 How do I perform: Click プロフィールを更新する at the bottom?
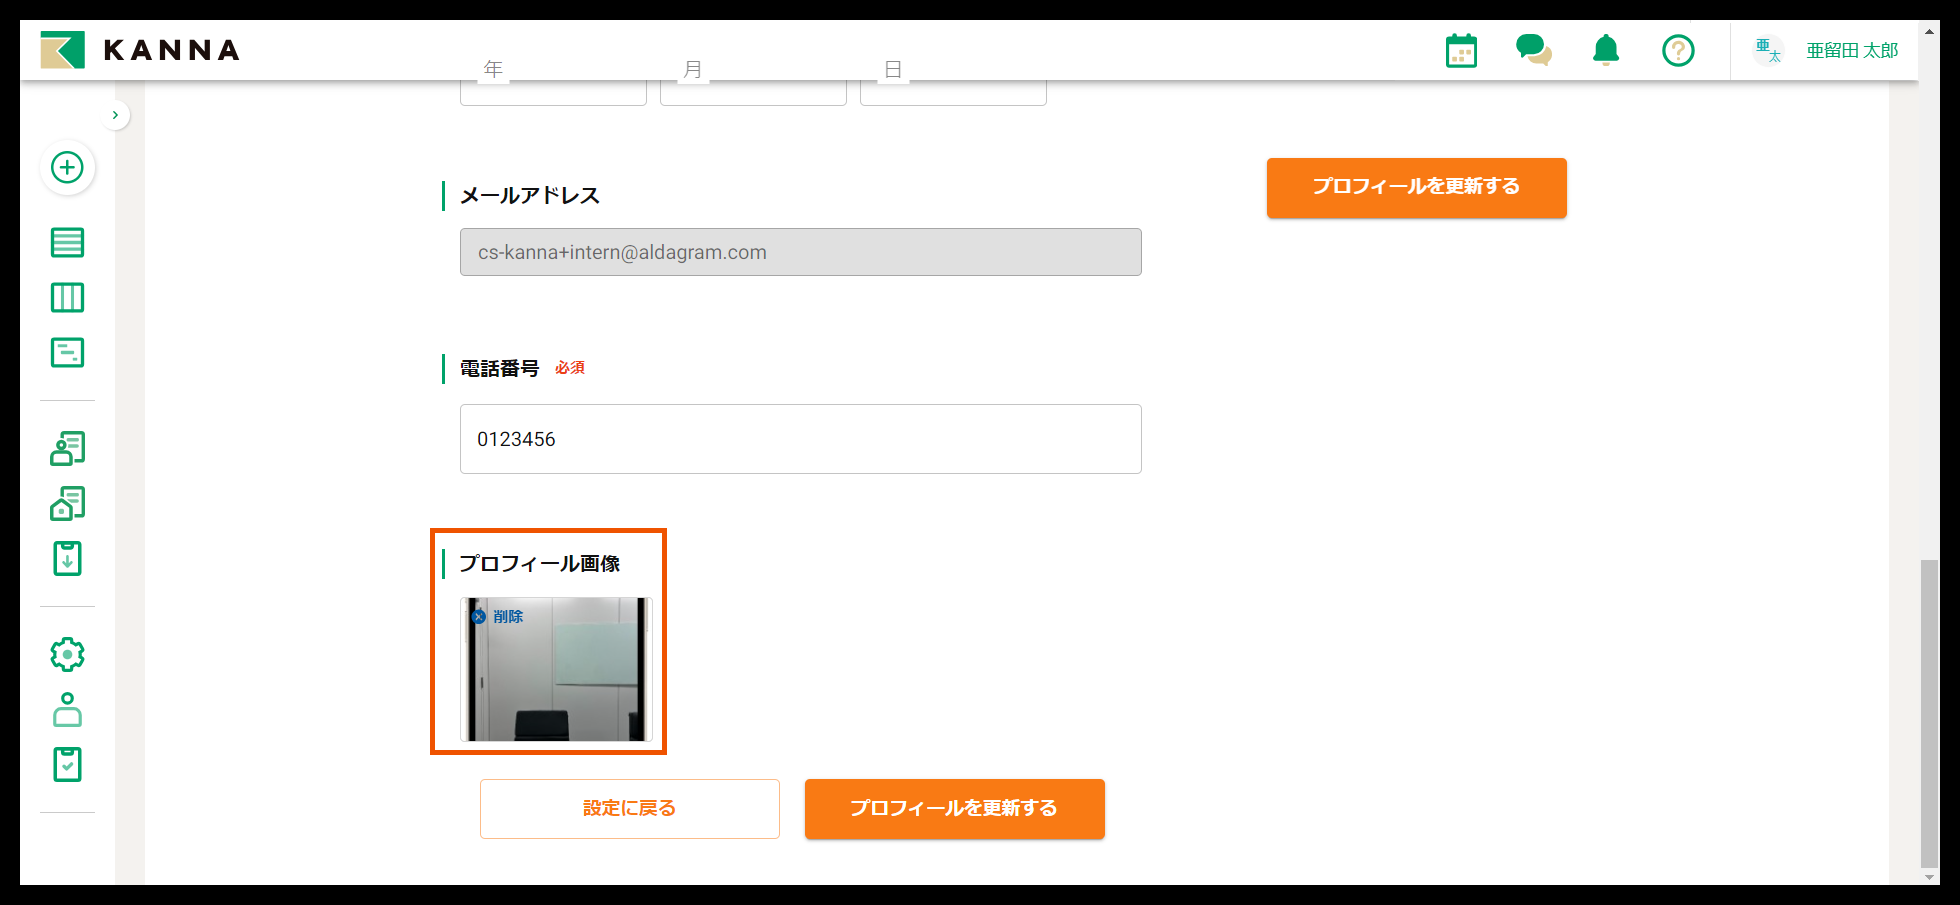954,808
